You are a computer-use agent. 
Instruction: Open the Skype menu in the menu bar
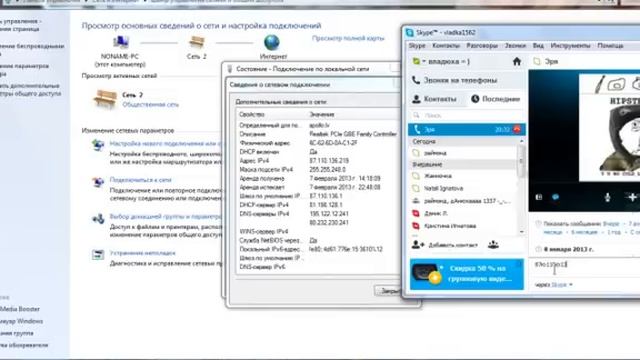point(417,46)
